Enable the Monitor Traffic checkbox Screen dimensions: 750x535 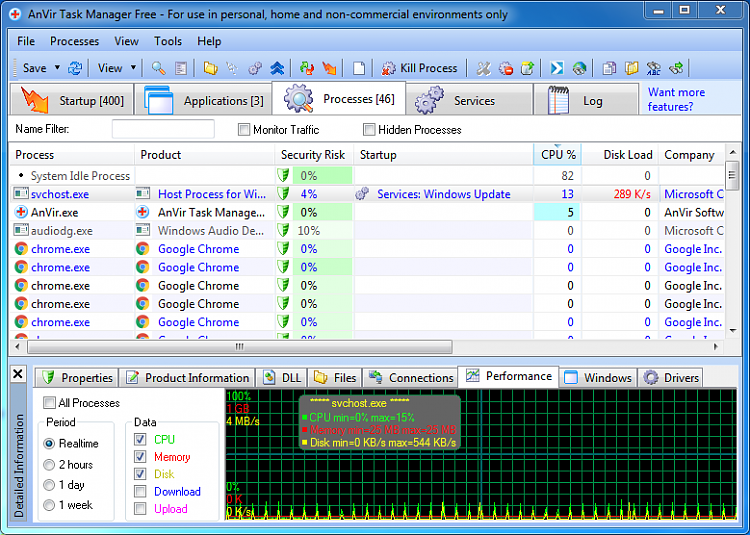pos(244,130)
